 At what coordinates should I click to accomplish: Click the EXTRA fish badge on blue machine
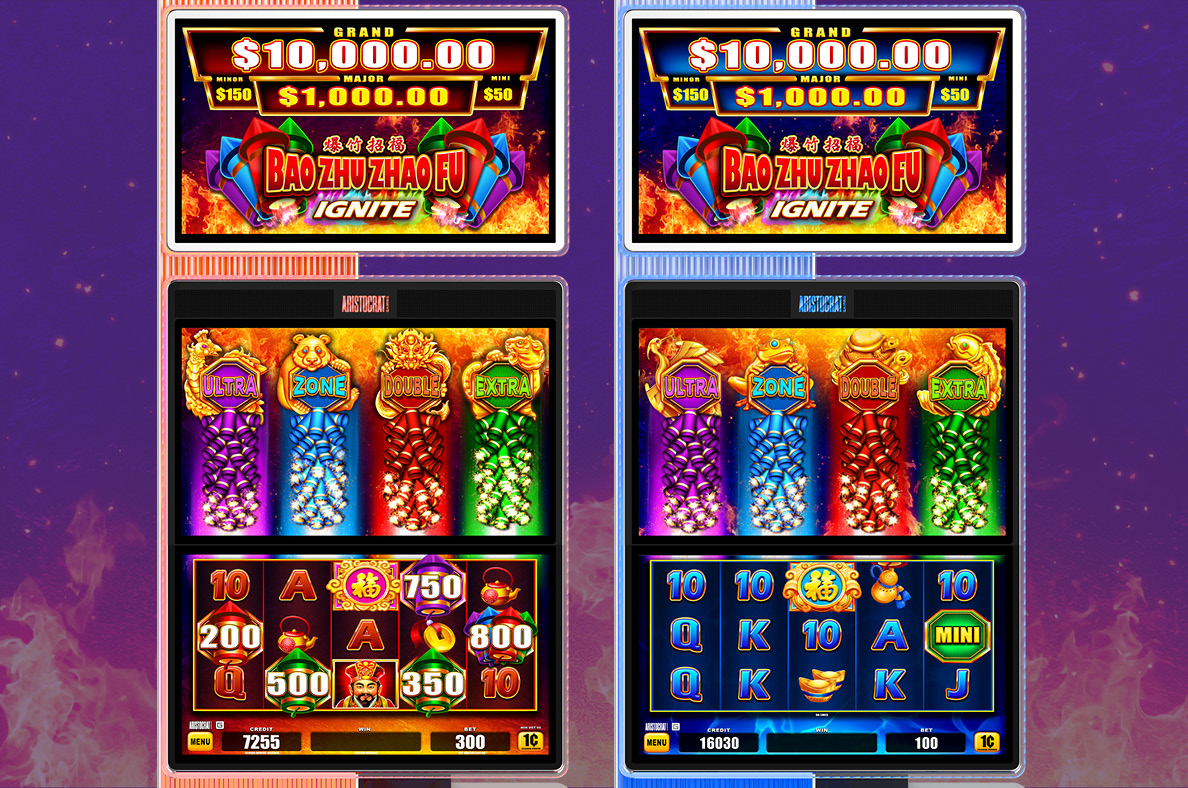click(x=959, y=389)
